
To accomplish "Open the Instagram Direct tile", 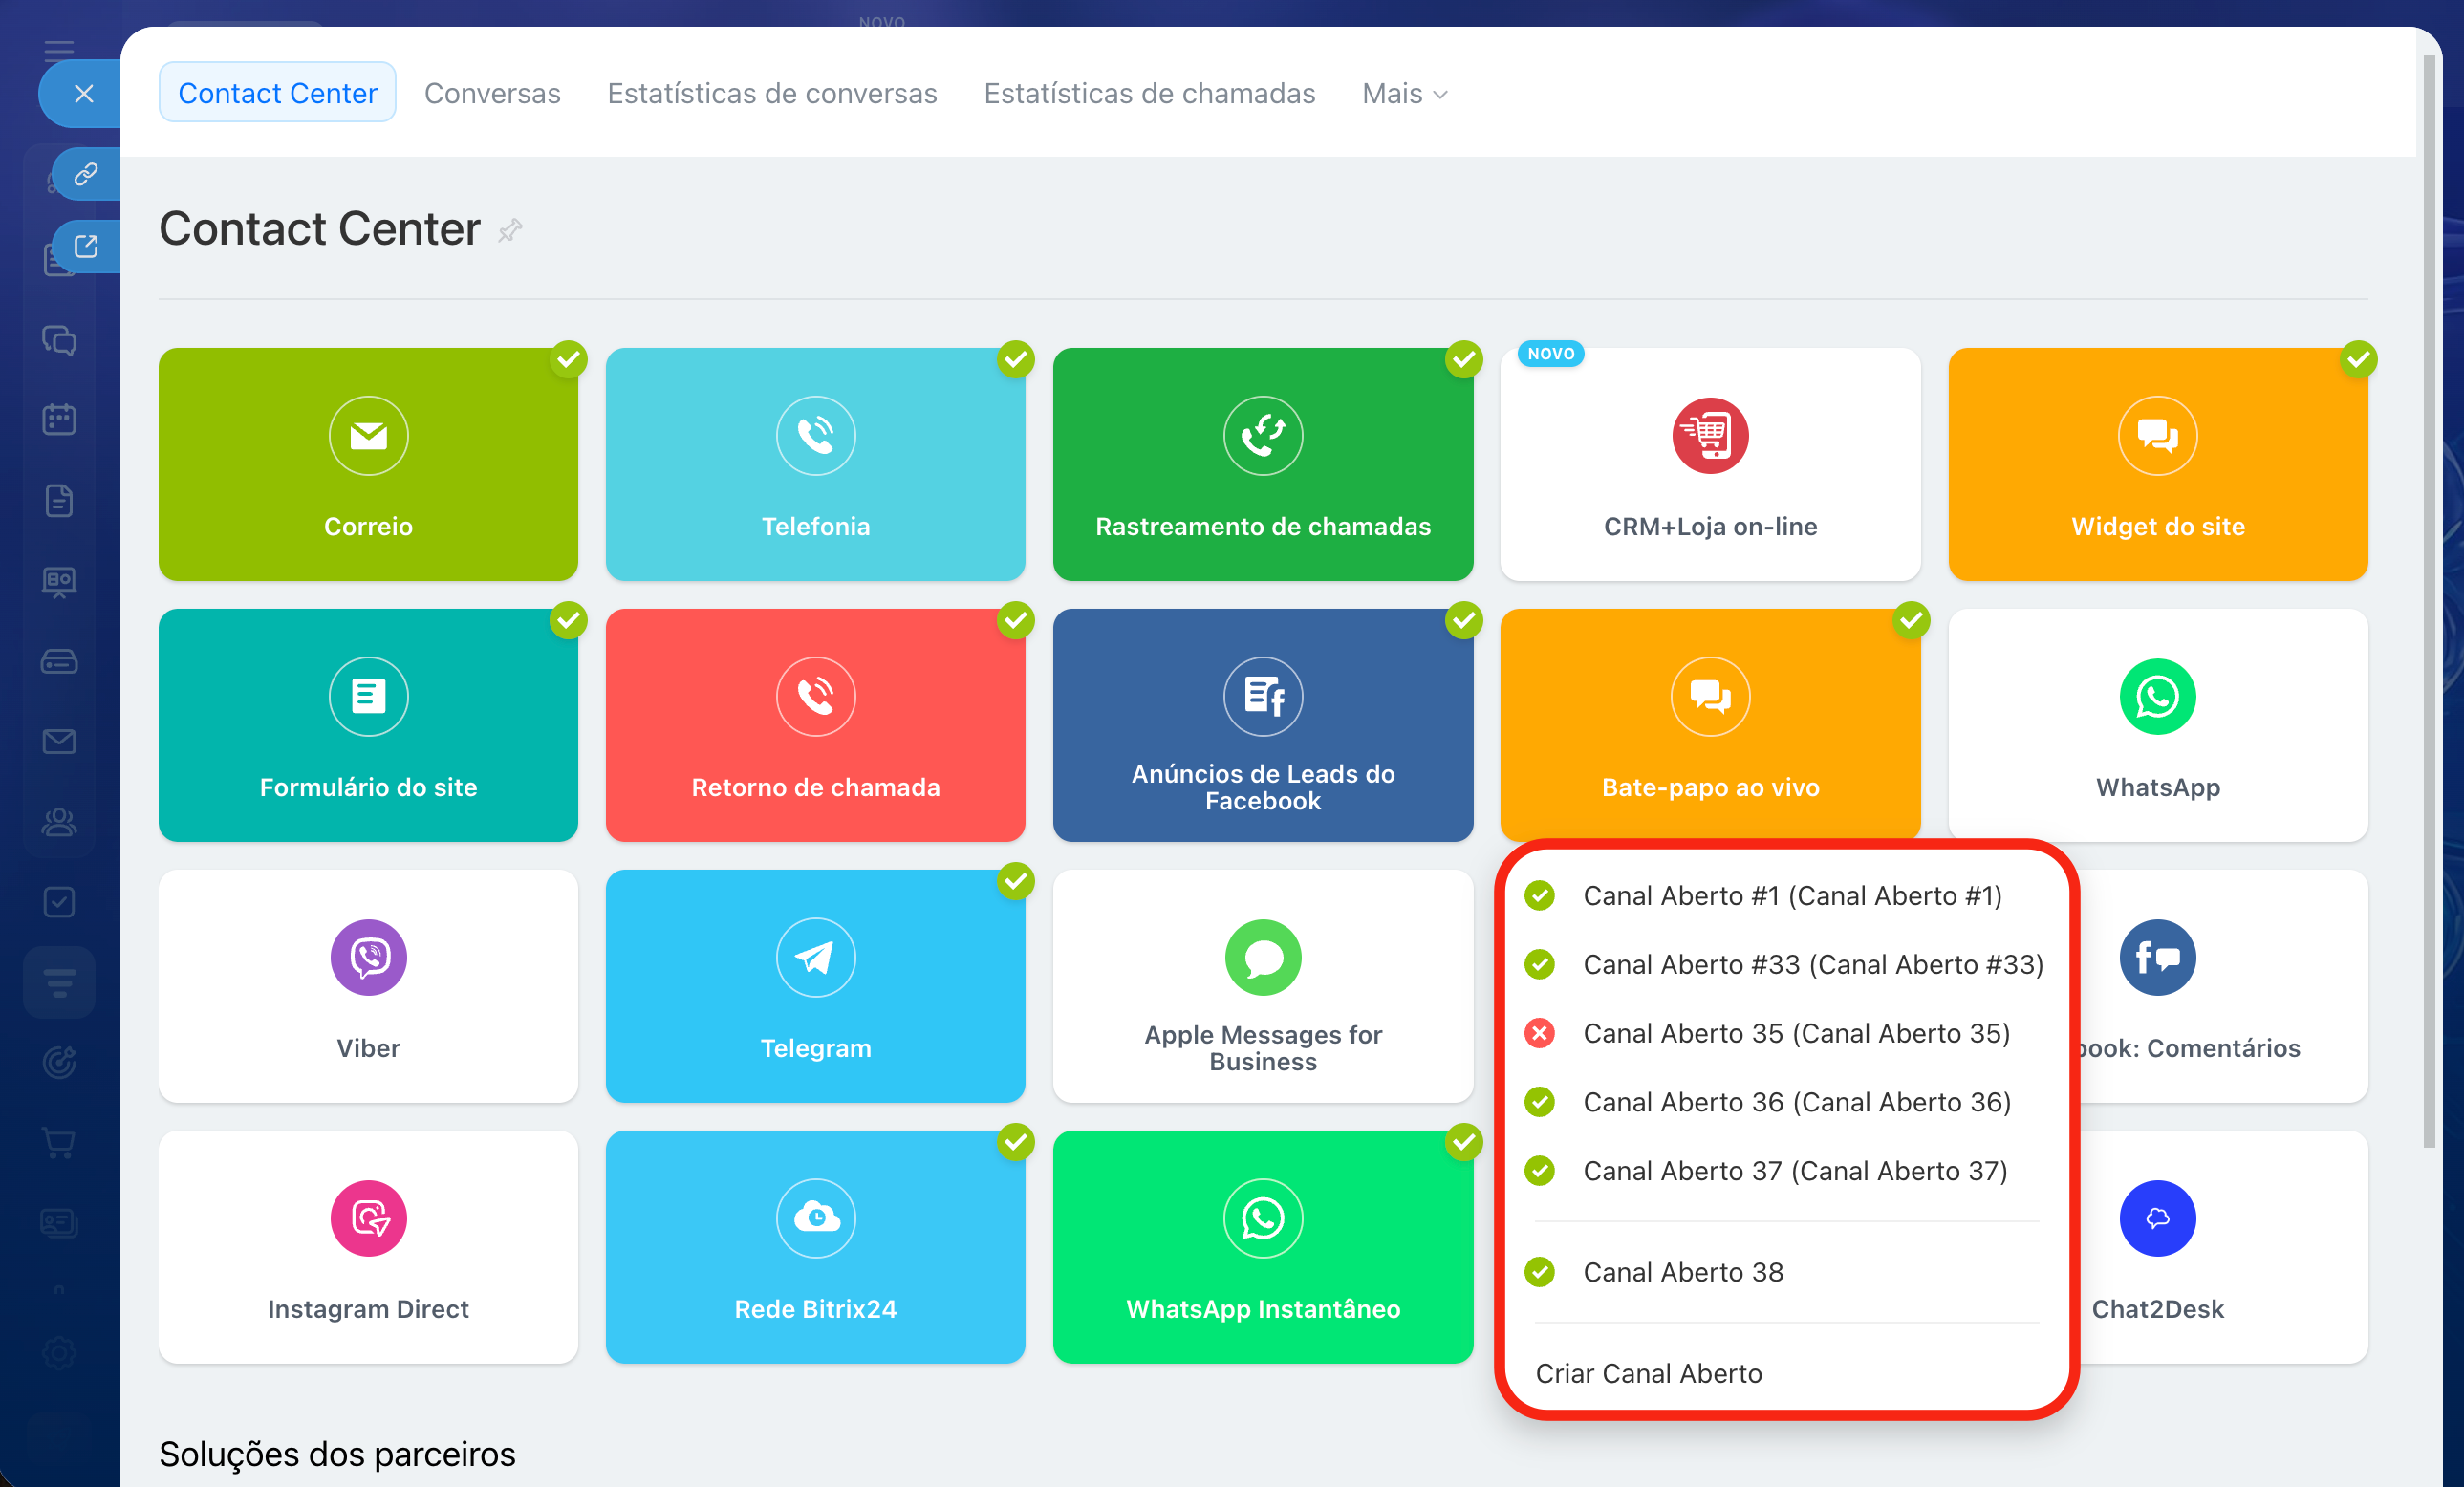I will click(x=368, y=1247).
